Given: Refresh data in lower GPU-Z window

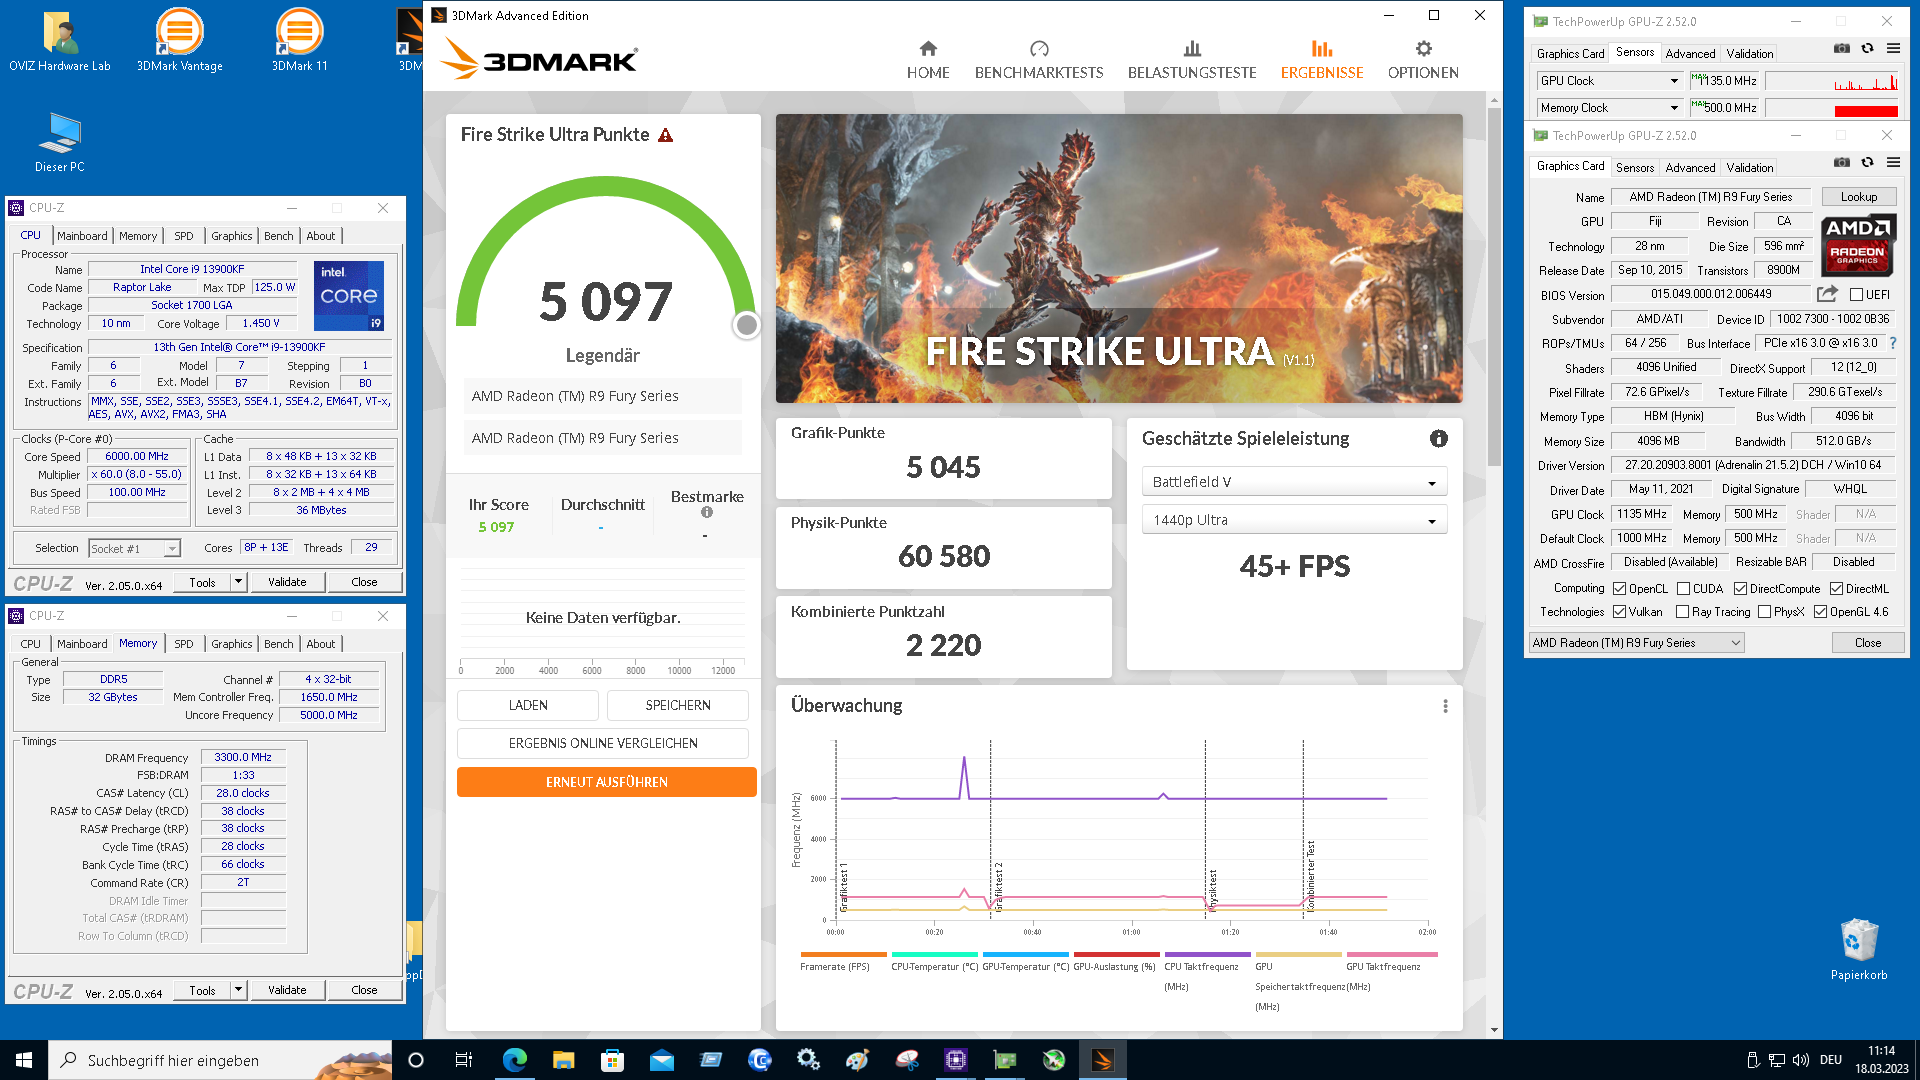Looking at the screenshot, I should (x=1867, y=162).
